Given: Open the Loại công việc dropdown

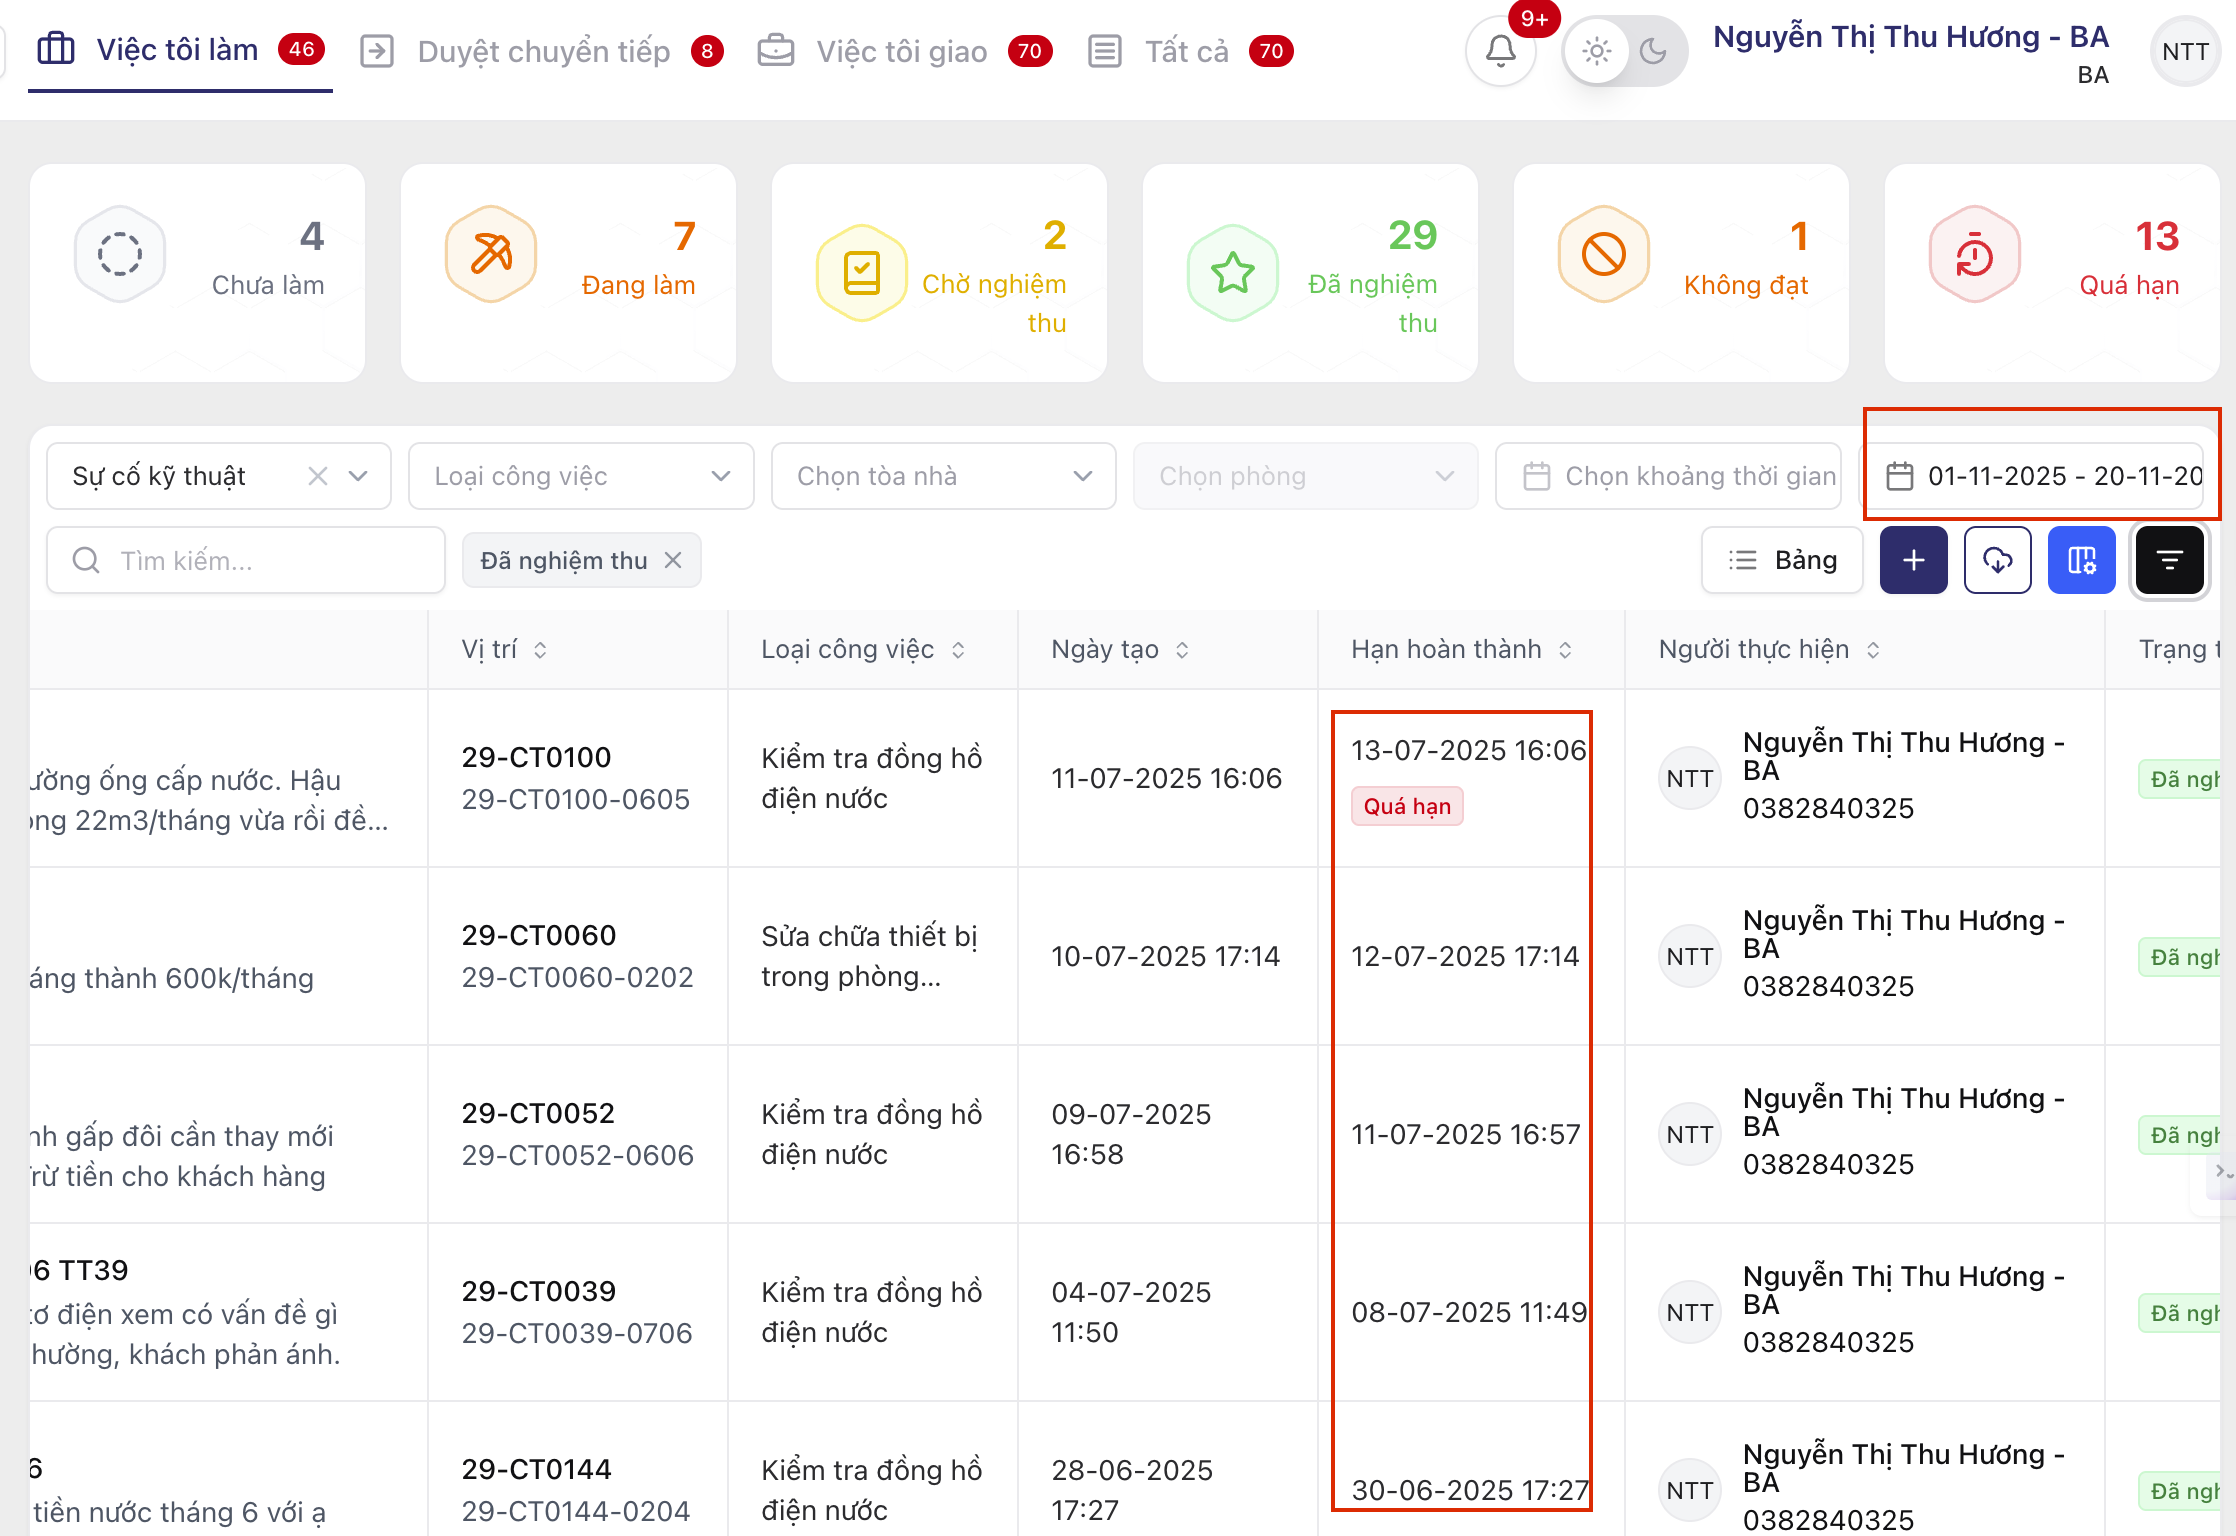Looking at the screenshot, I should click(581, 476).
